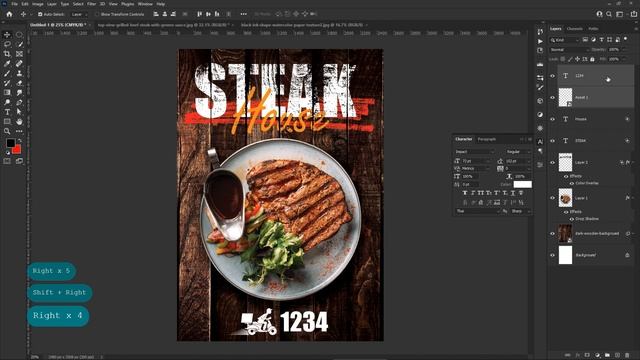Viewport: 640px width, 360px height.
Task: Toggle Color Overlay effect visibility
Action: (572, 184)
